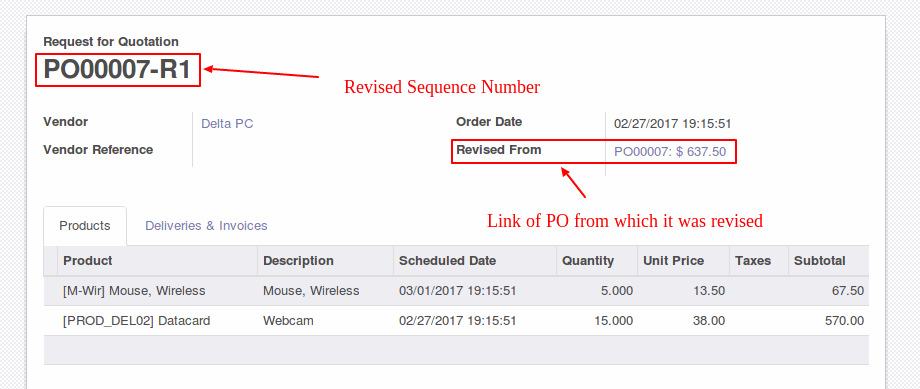This screenshot has height=389, width=920.
Task: Click the 15.000 quantity cell
Action: point(597,321)
